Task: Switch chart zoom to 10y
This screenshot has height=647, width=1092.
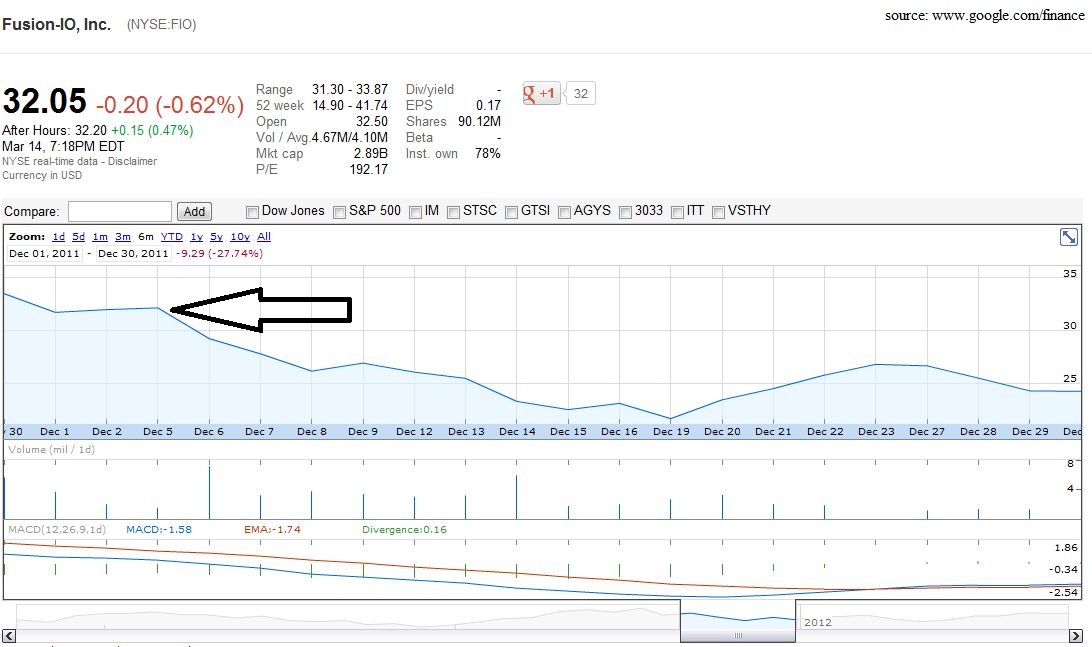Action: [x=240, y=237]
